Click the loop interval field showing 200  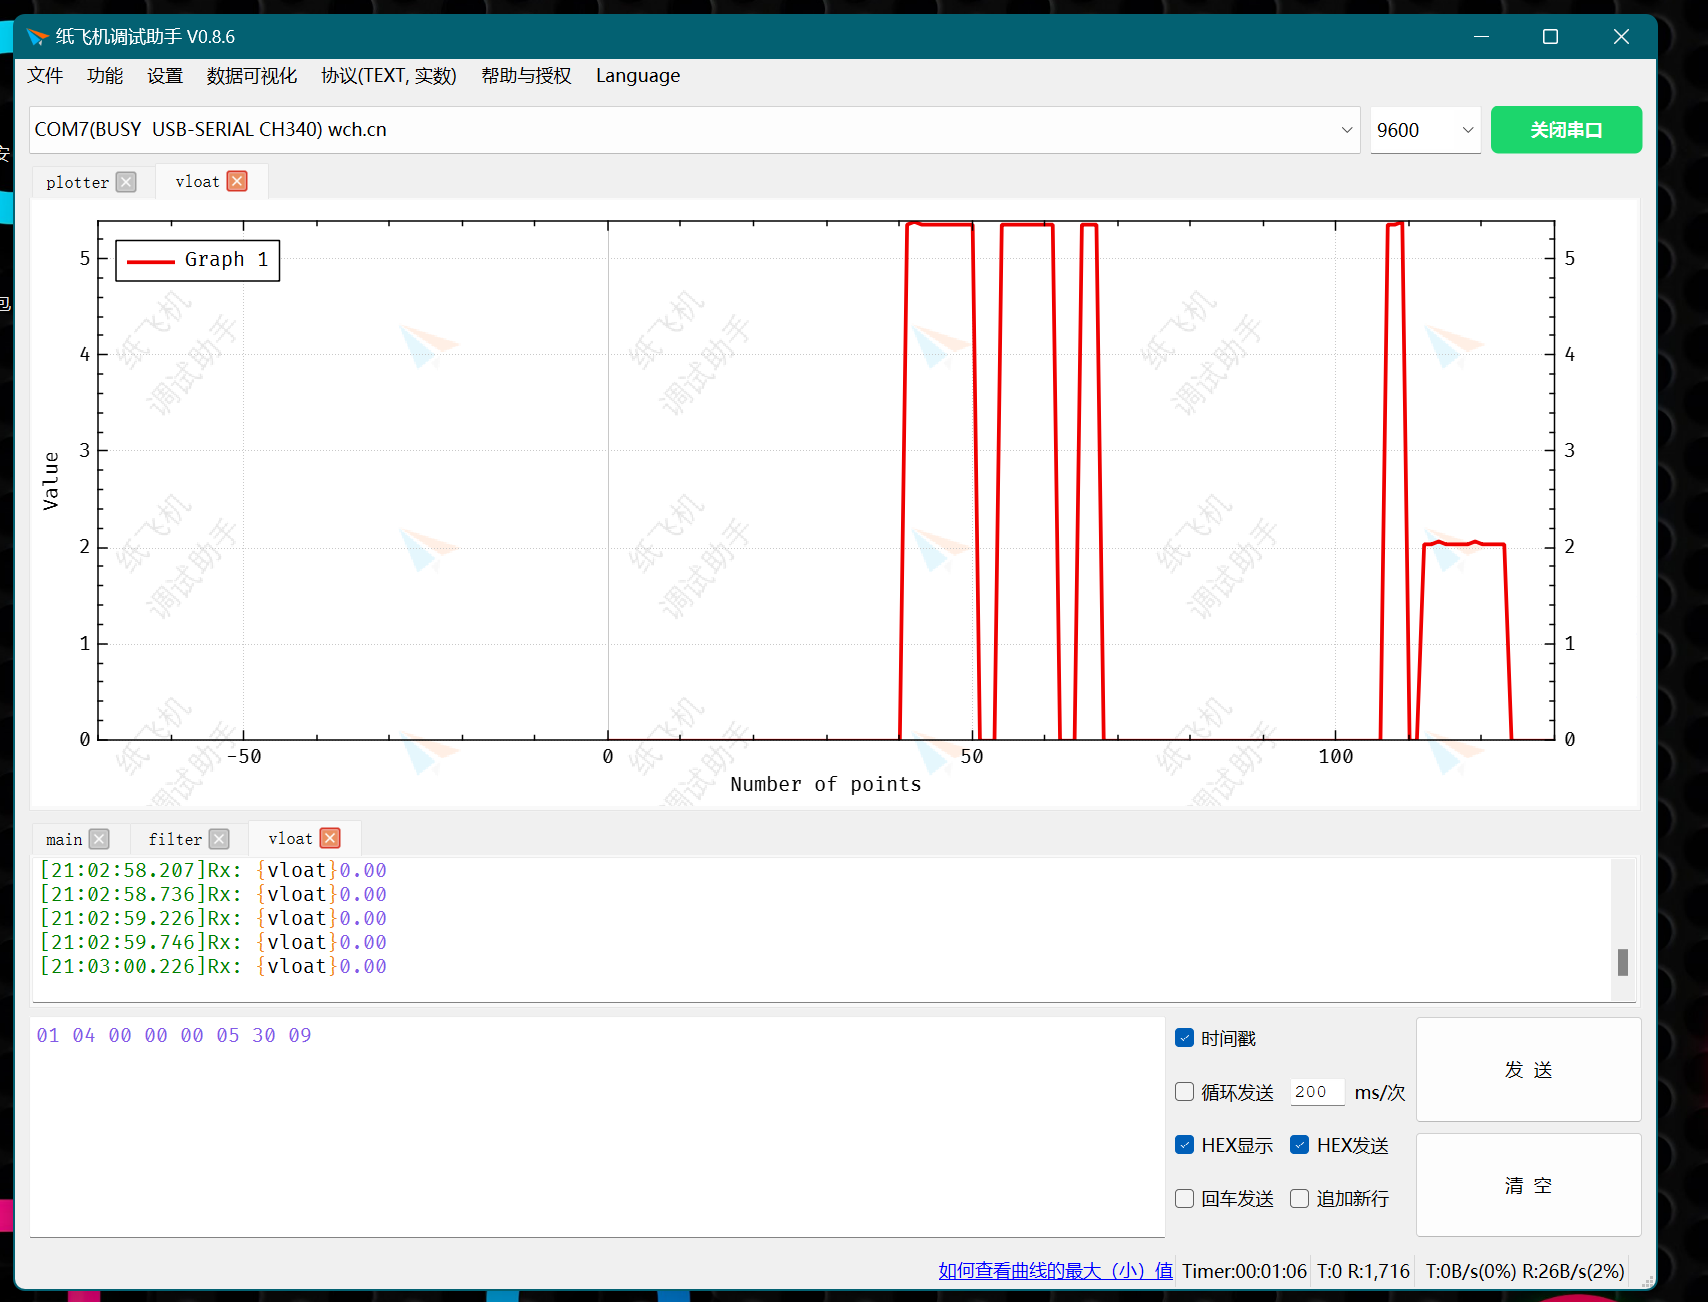coord(1317,1092)
